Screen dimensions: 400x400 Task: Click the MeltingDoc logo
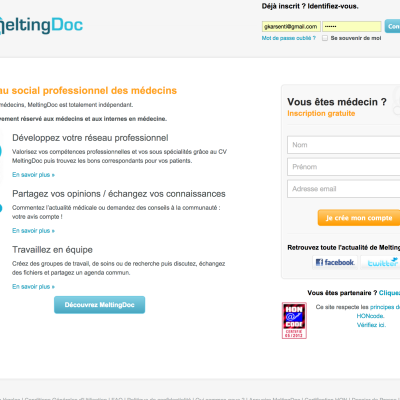point(41,25)
